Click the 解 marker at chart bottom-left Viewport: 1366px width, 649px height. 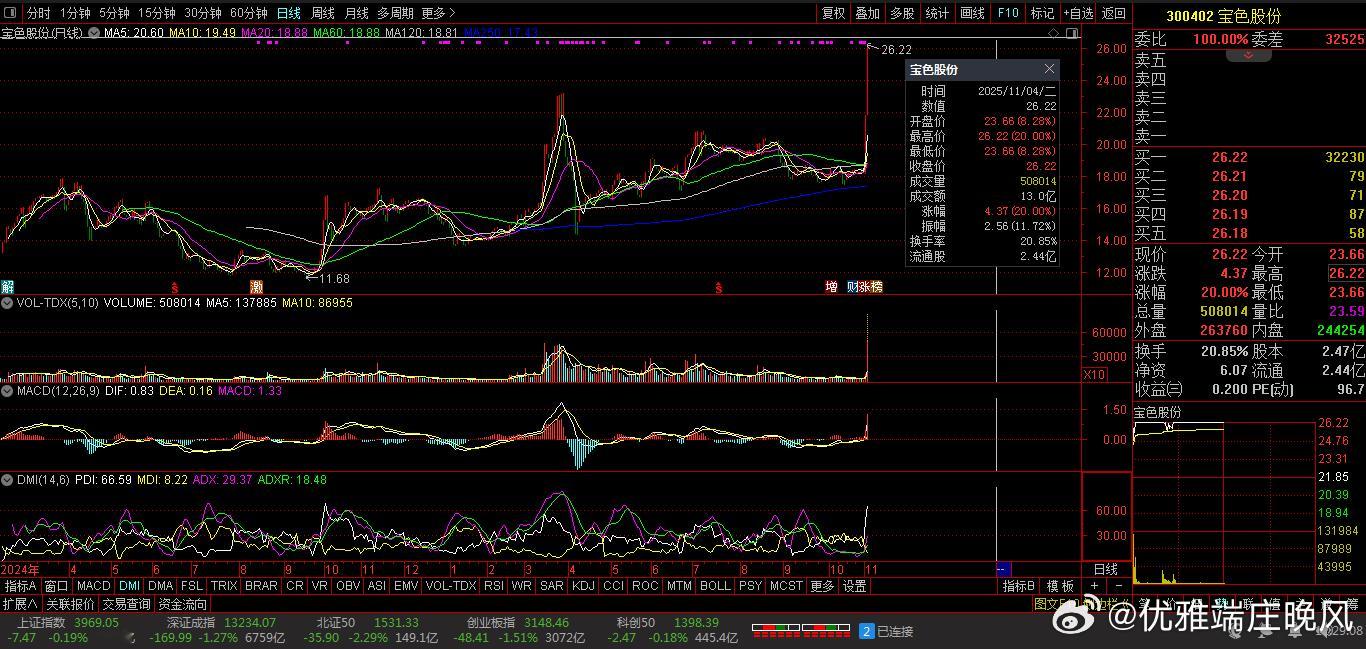click(7, 287)
